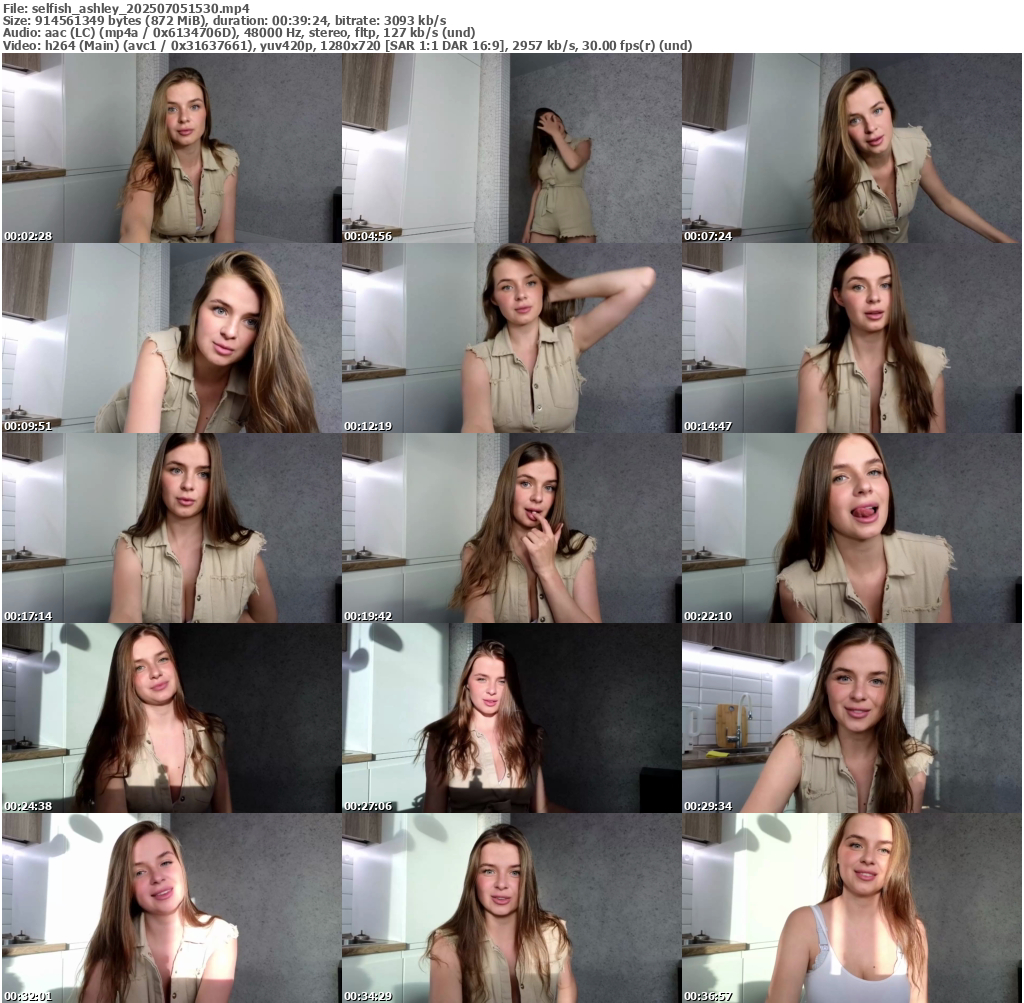This screenshot has width=1024, height=1003.
Task: Click the duration value 00:39:24
Action: 300,21
